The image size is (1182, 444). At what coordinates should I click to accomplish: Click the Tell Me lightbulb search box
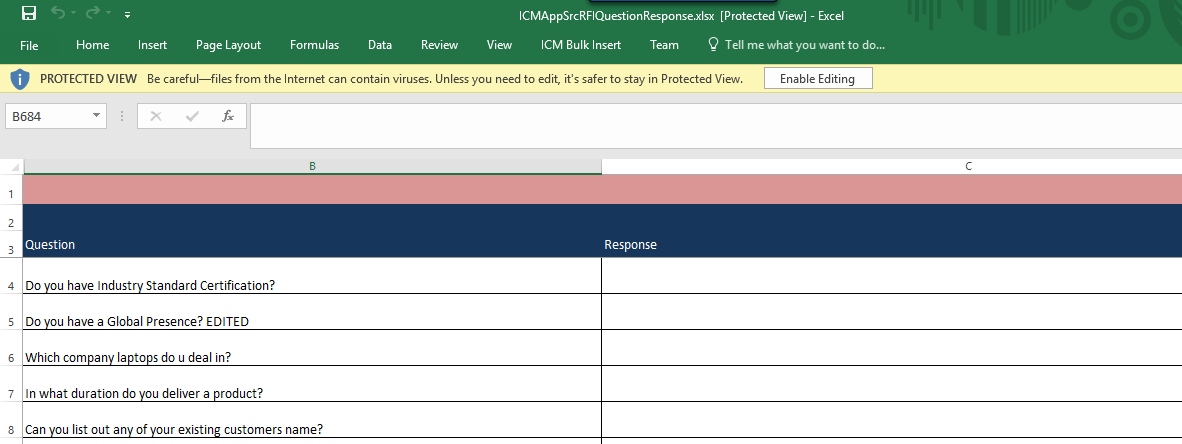click(796, 45)
